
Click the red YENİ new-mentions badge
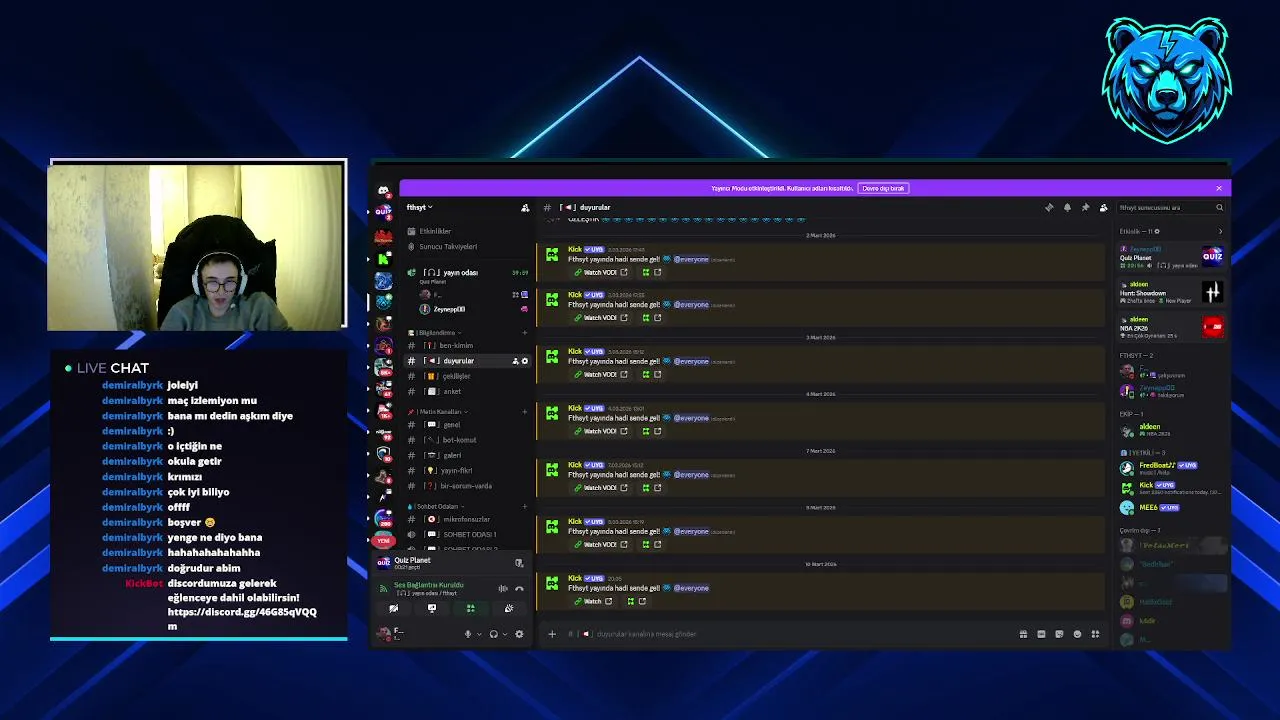[383, 541]
